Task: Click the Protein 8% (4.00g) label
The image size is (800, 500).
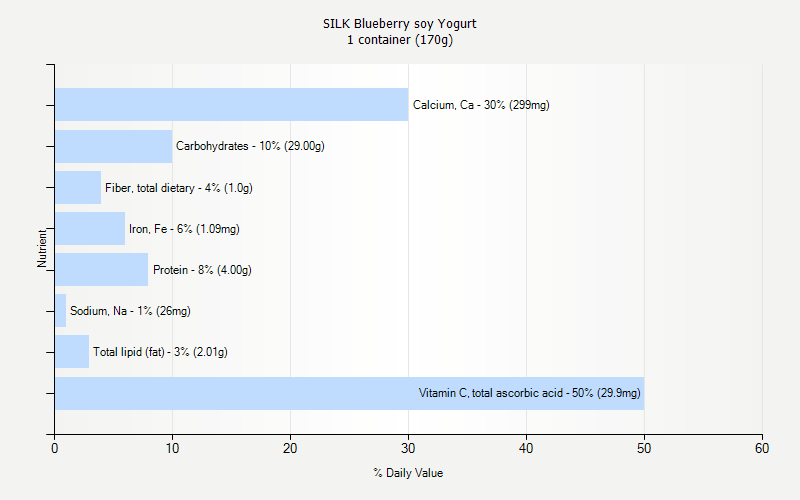Action: click(x=202, y=270)
